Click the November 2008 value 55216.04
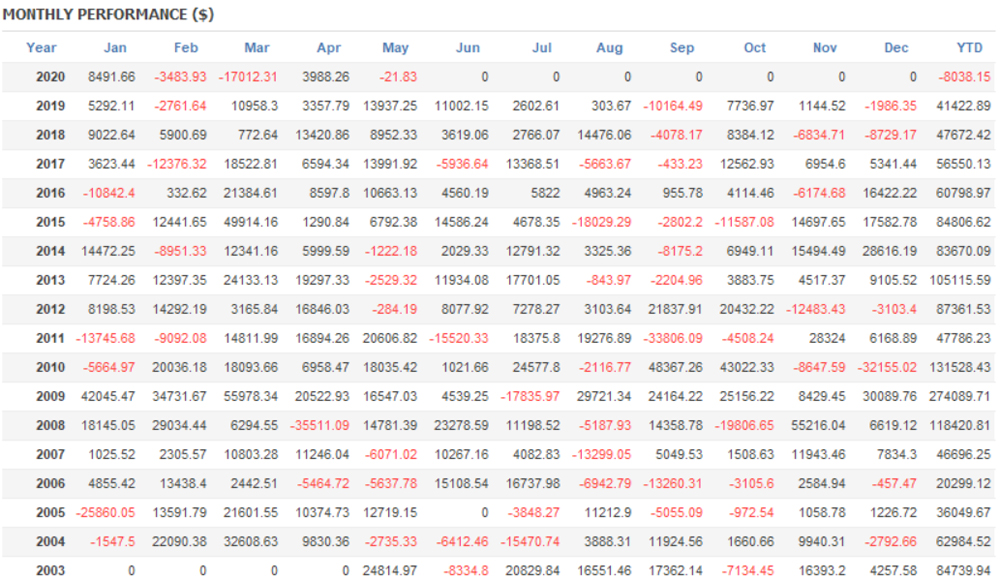The height and width of the screenshot is (581, 1000). pyautogui.click(x=819, y=426)
